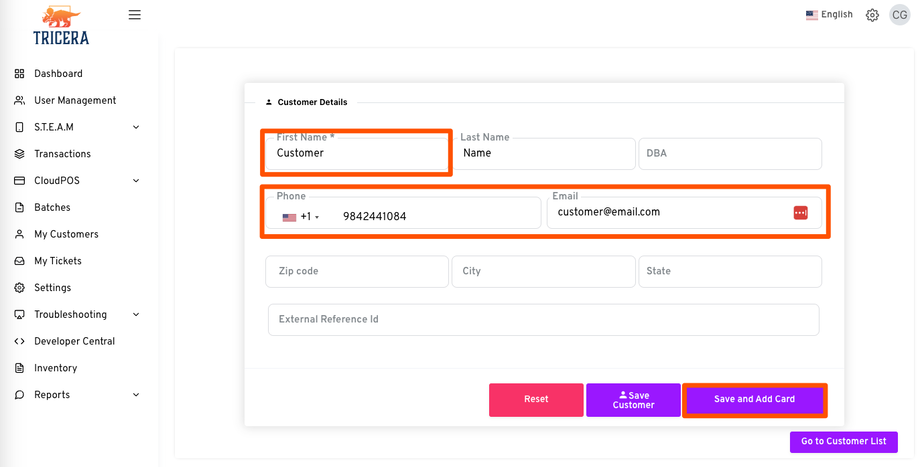Viewport: 920px width, 467px height.
Task: Open the English language selector
Action: [x=829, y=15]
